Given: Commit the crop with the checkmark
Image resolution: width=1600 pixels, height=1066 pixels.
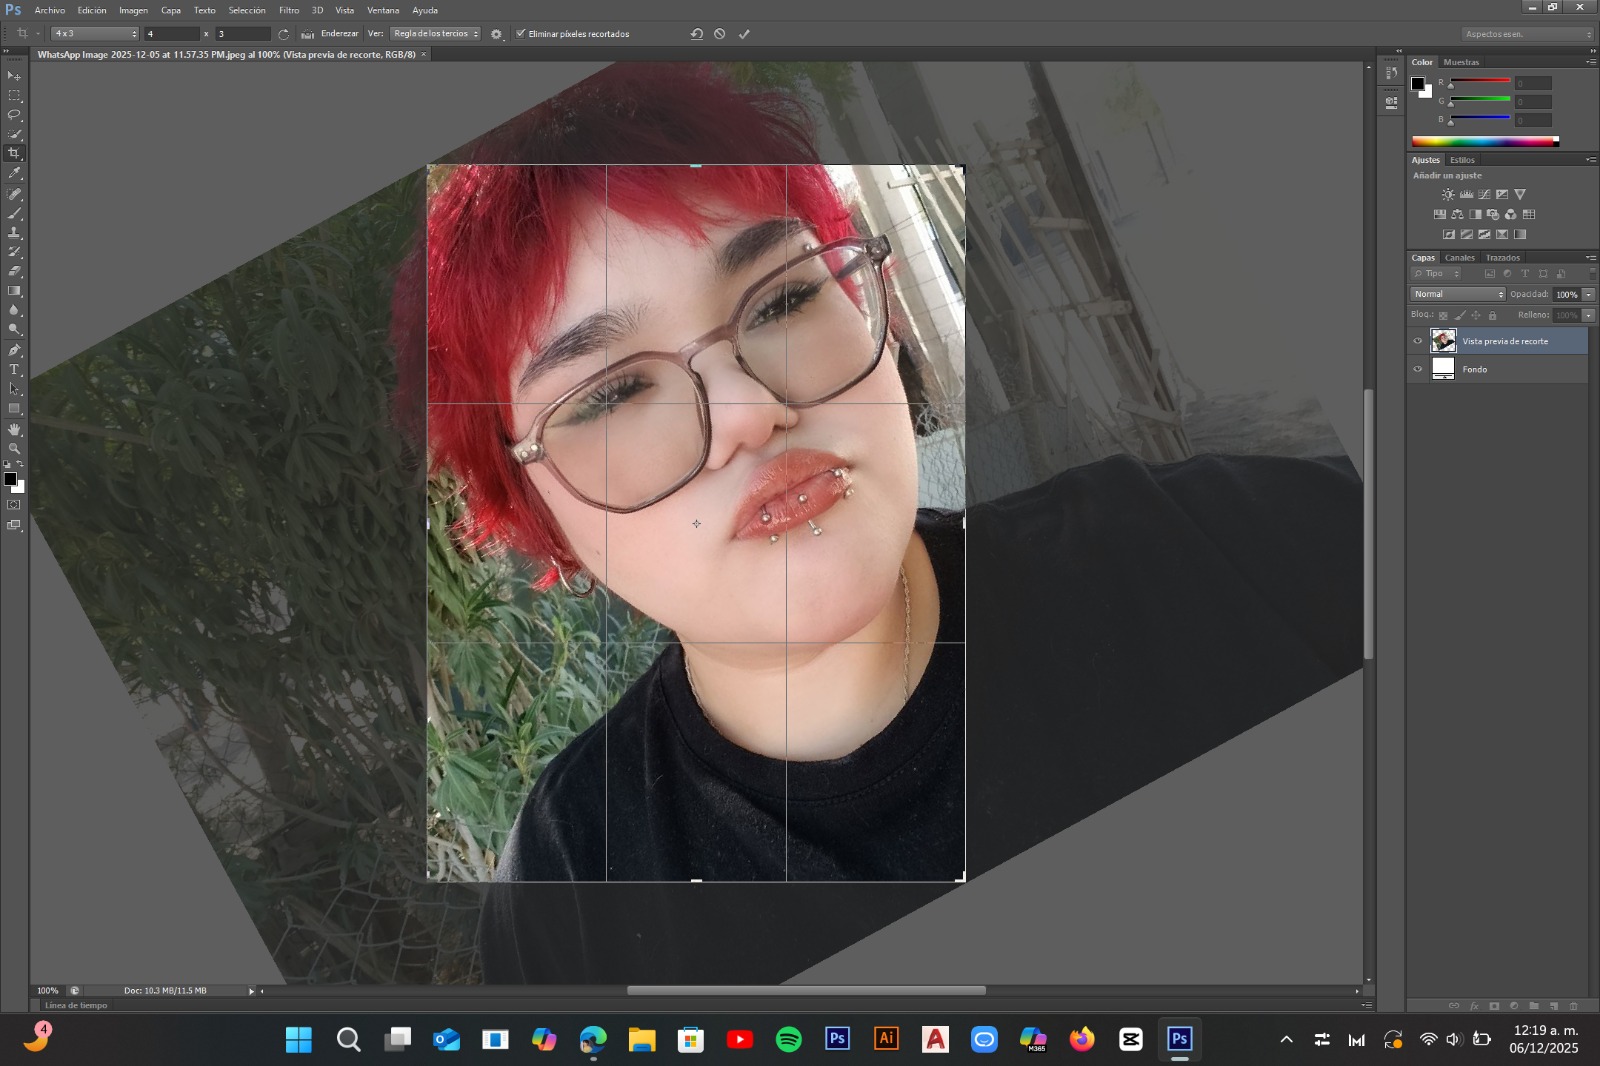Looking at the screenshot, I should tap(744, 34).
